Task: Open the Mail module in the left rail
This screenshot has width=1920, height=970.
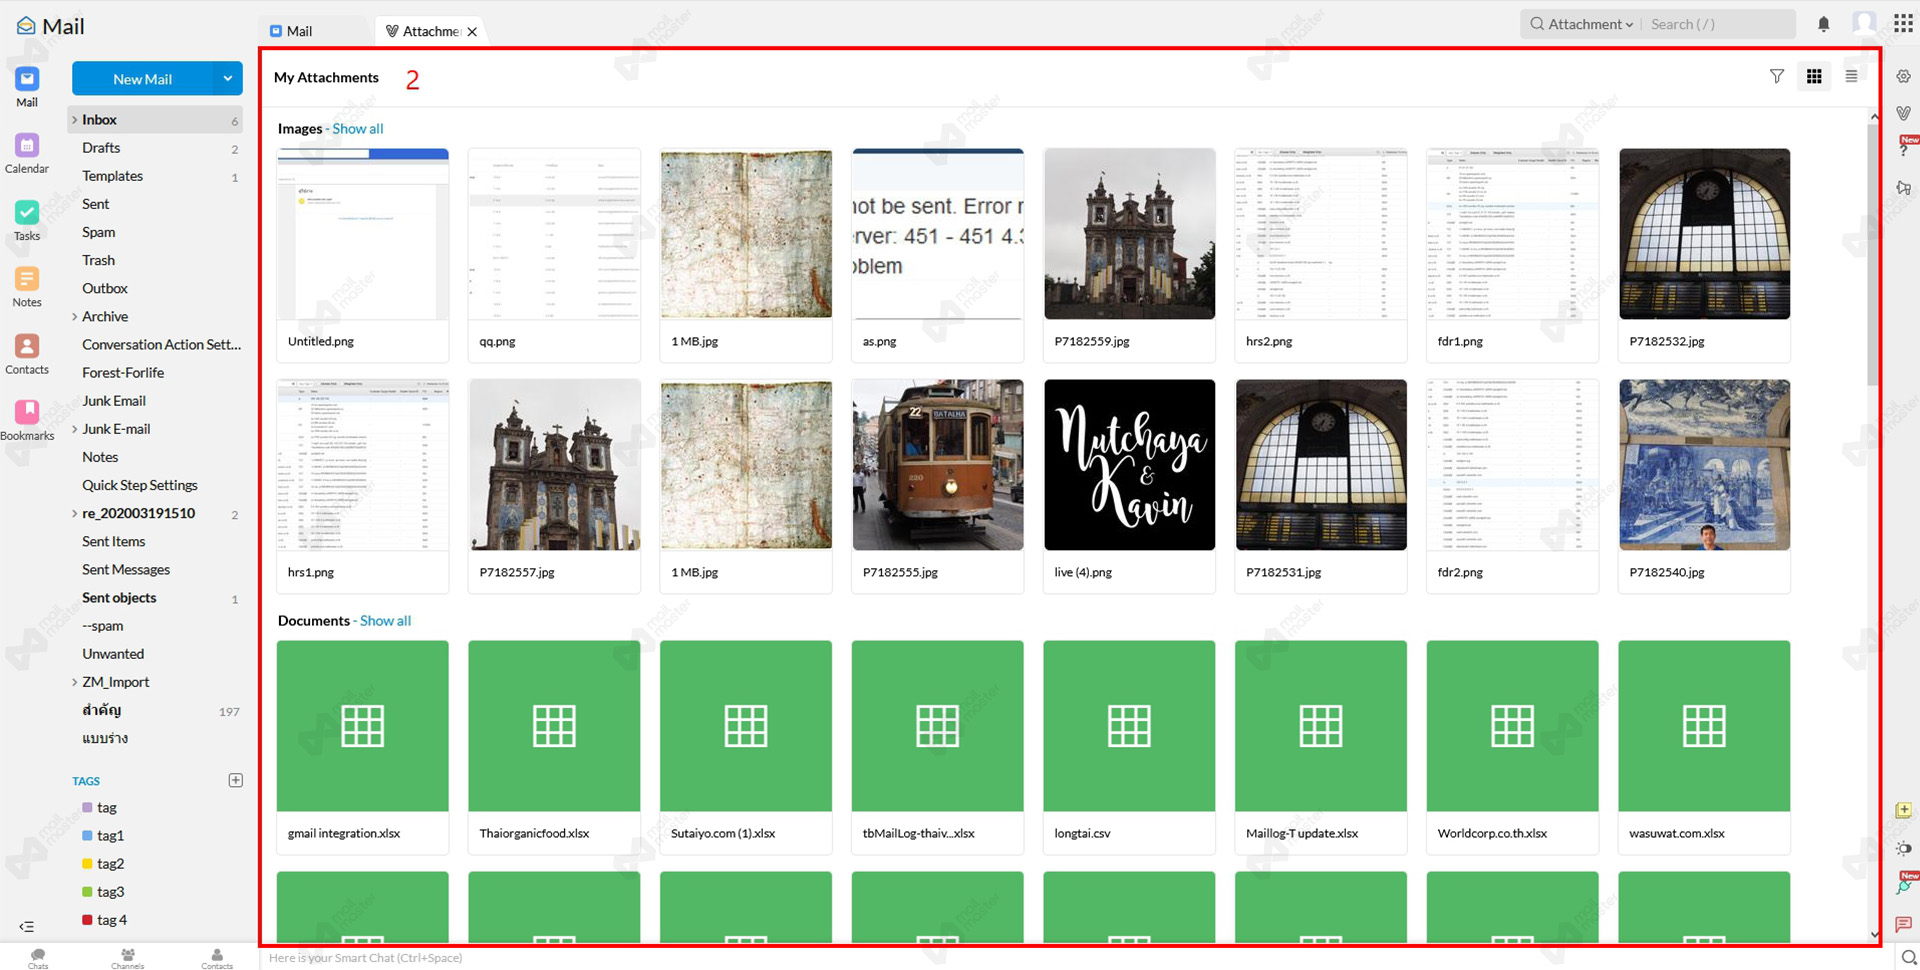Action: coord(27,86)
